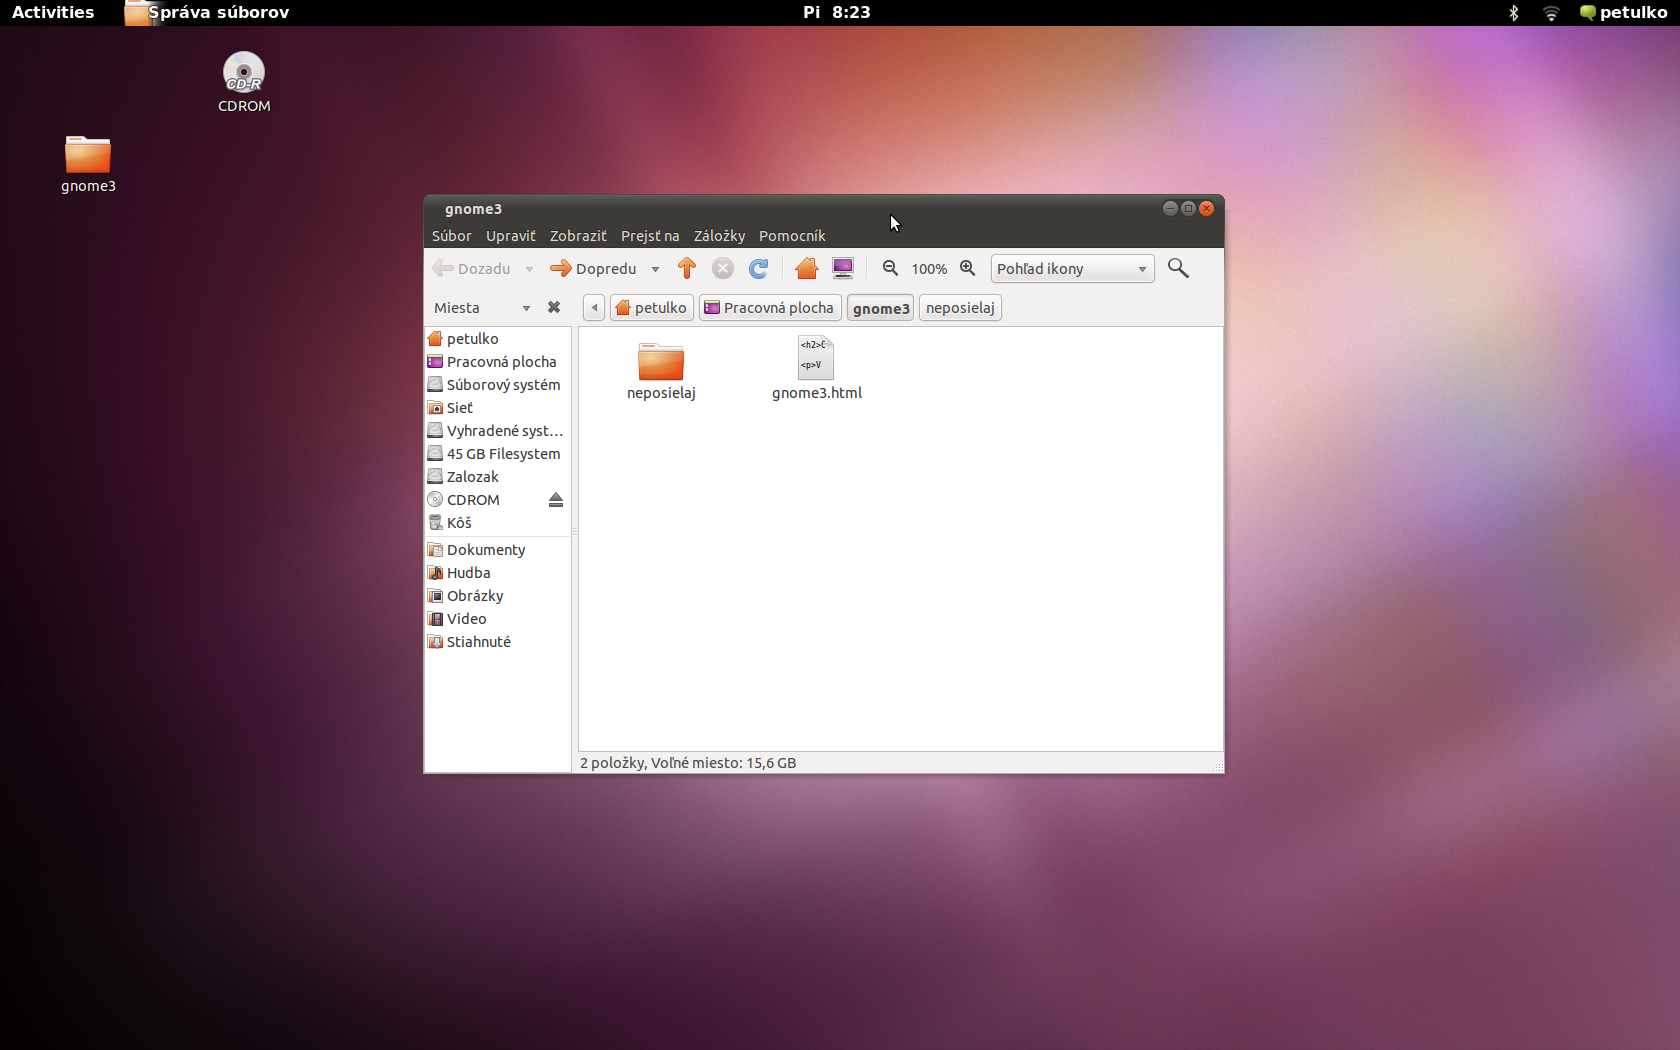Open search with the magnifying glass icon
The image size is (1680, 1050).
pyautogui.click(x=1178, y=268)
